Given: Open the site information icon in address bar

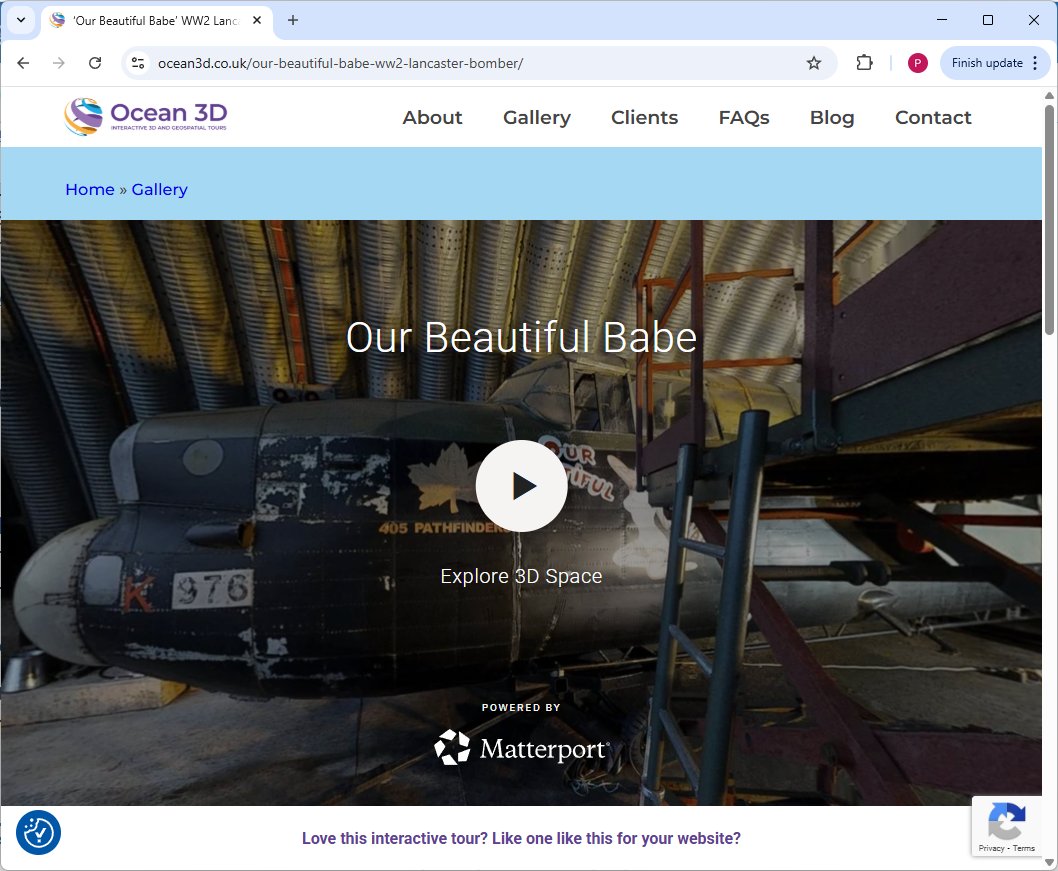Looking at the screenshot, I should pos(138,63).
